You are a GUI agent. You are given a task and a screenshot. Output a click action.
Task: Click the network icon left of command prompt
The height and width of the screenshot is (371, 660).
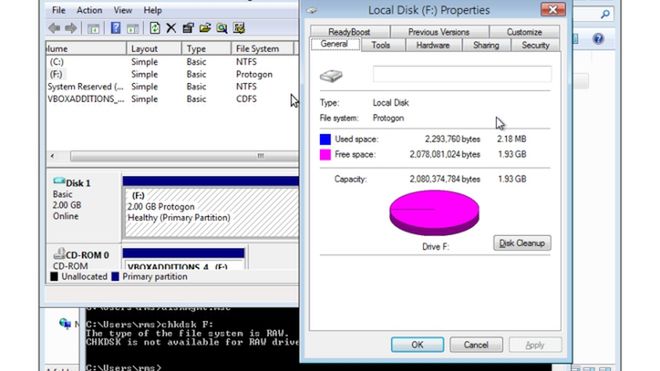pyautogui.click(x=65, y=323)
